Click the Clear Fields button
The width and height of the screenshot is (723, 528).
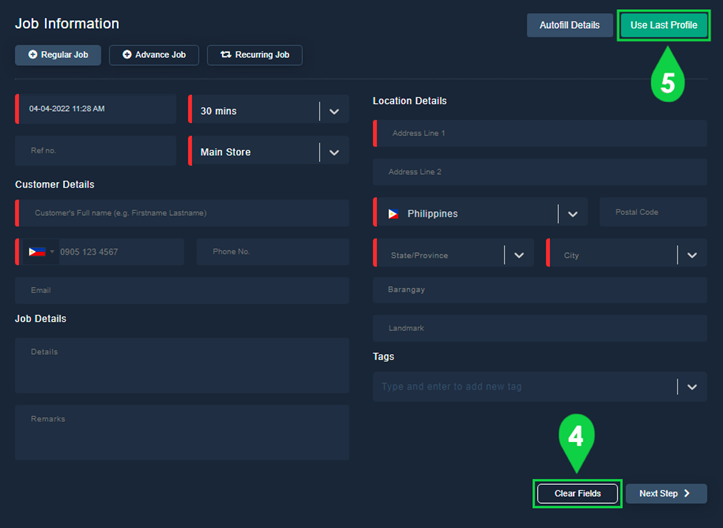click(577, 493)
